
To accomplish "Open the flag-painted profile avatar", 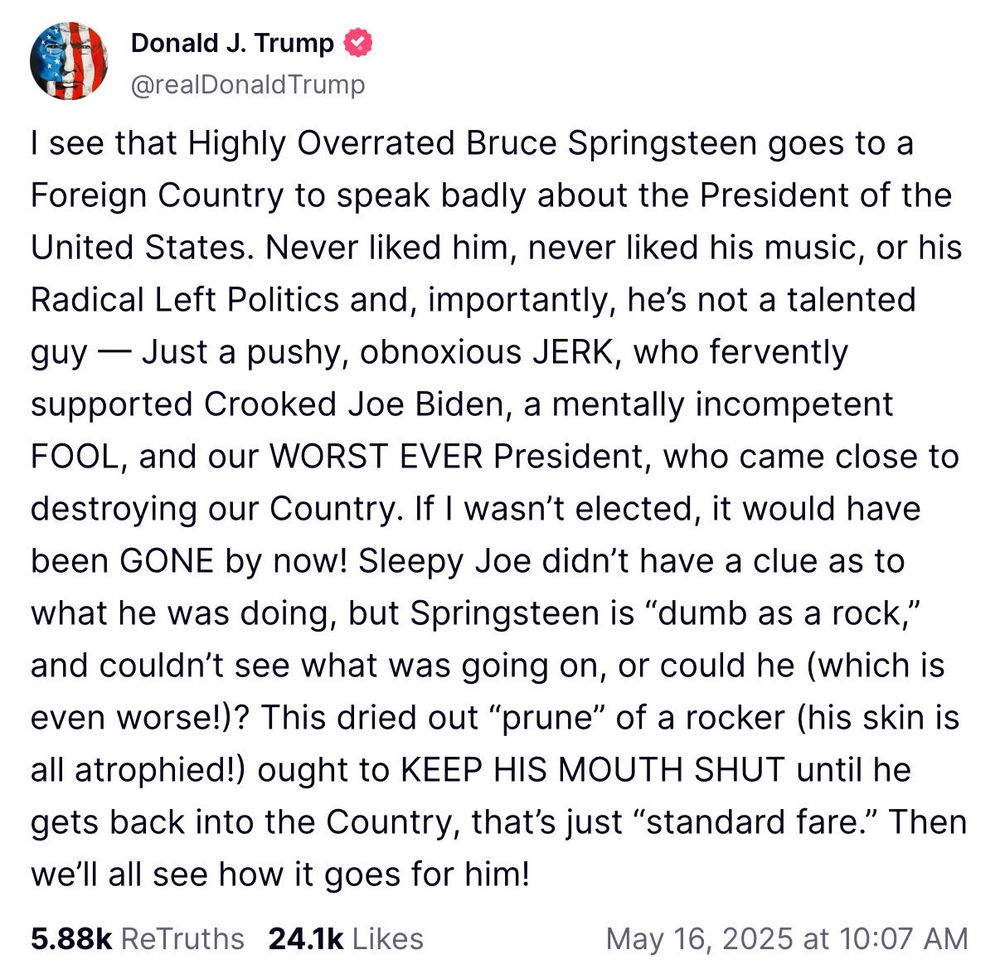I will pos(69,61).
